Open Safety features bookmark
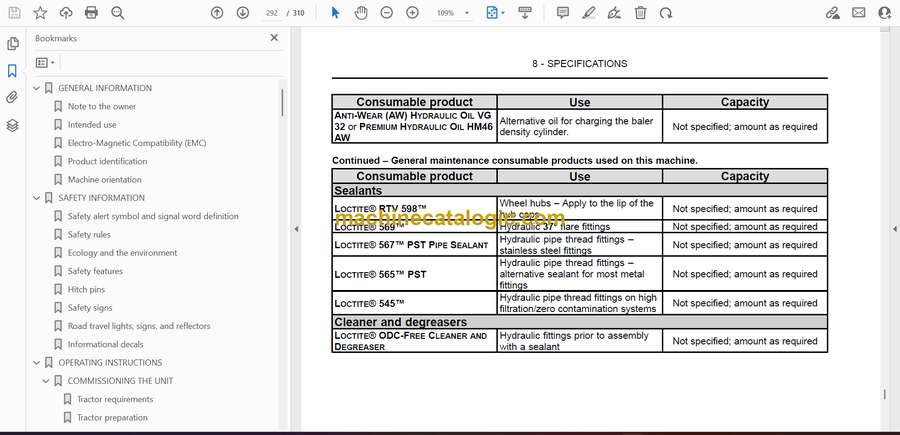This screenshot has height=435, width=900. (95, 271)
